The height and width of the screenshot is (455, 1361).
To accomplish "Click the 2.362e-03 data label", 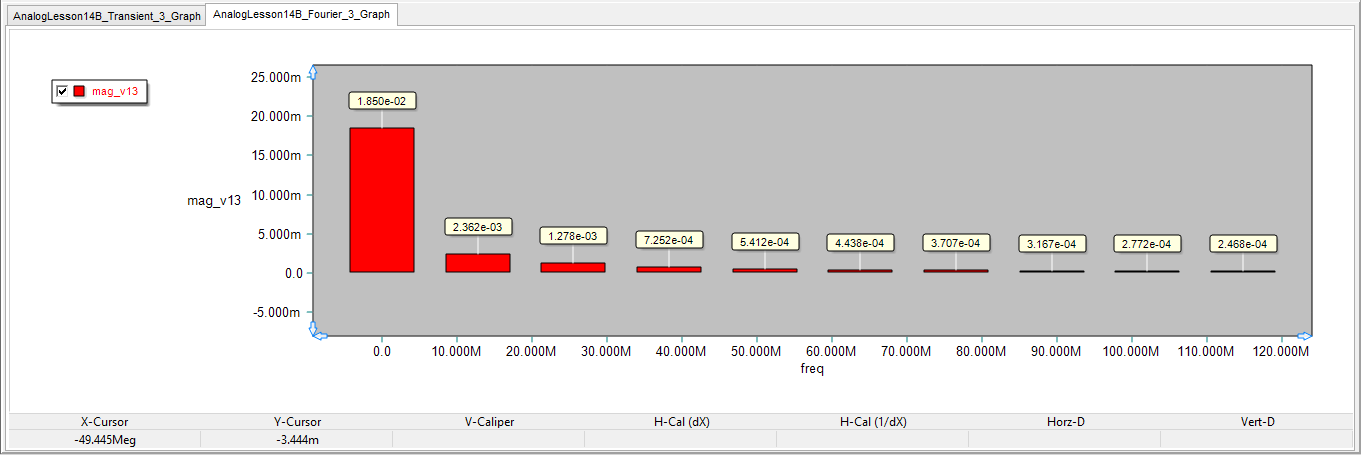I will [x=478, y=227].
